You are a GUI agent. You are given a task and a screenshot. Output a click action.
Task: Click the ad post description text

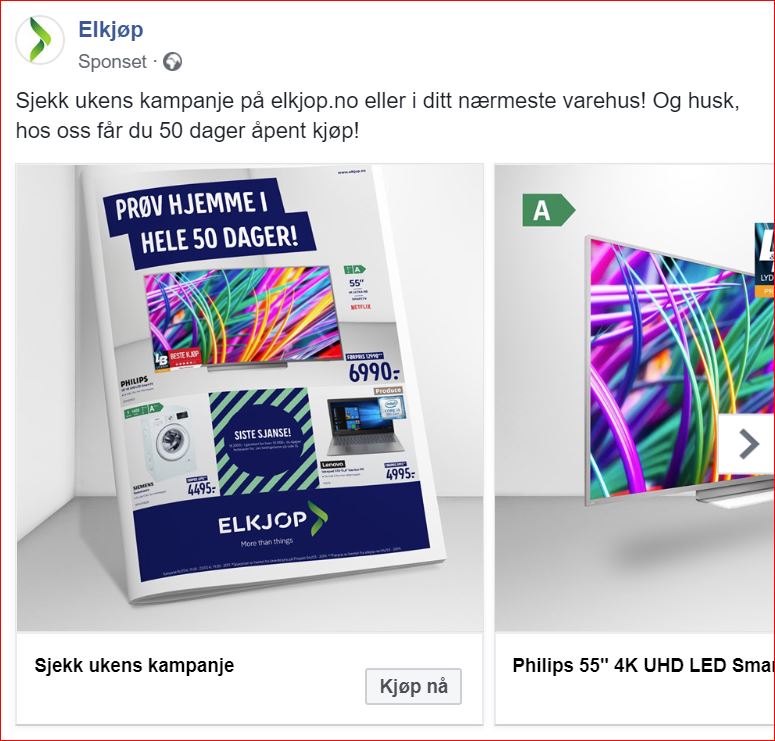(378, 116)
